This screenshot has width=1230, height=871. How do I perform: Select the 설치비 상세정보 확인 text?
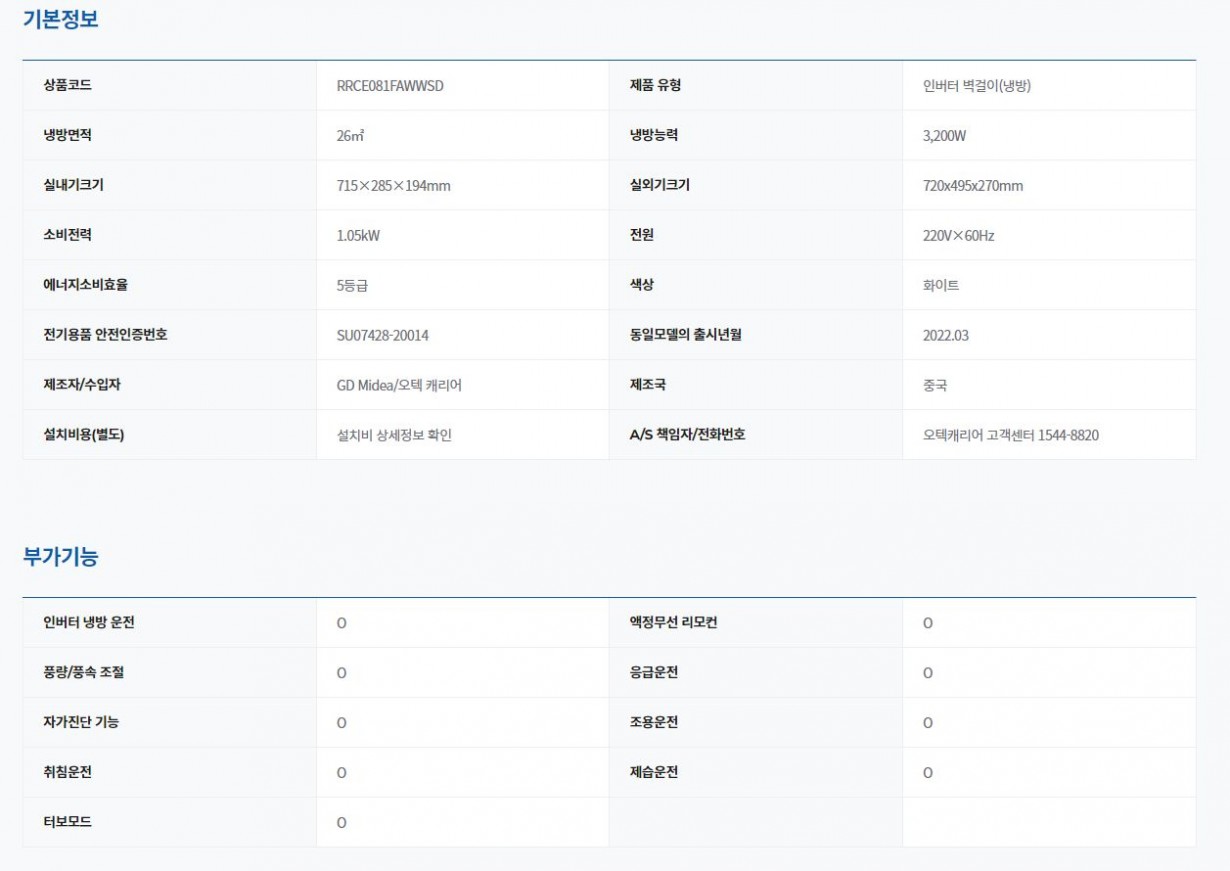[x=394, y=435]
